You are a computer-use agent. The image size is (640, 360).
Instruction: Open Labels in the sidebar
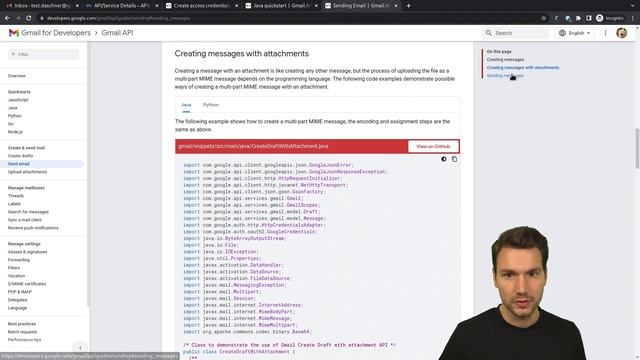[x=14, y=204]
